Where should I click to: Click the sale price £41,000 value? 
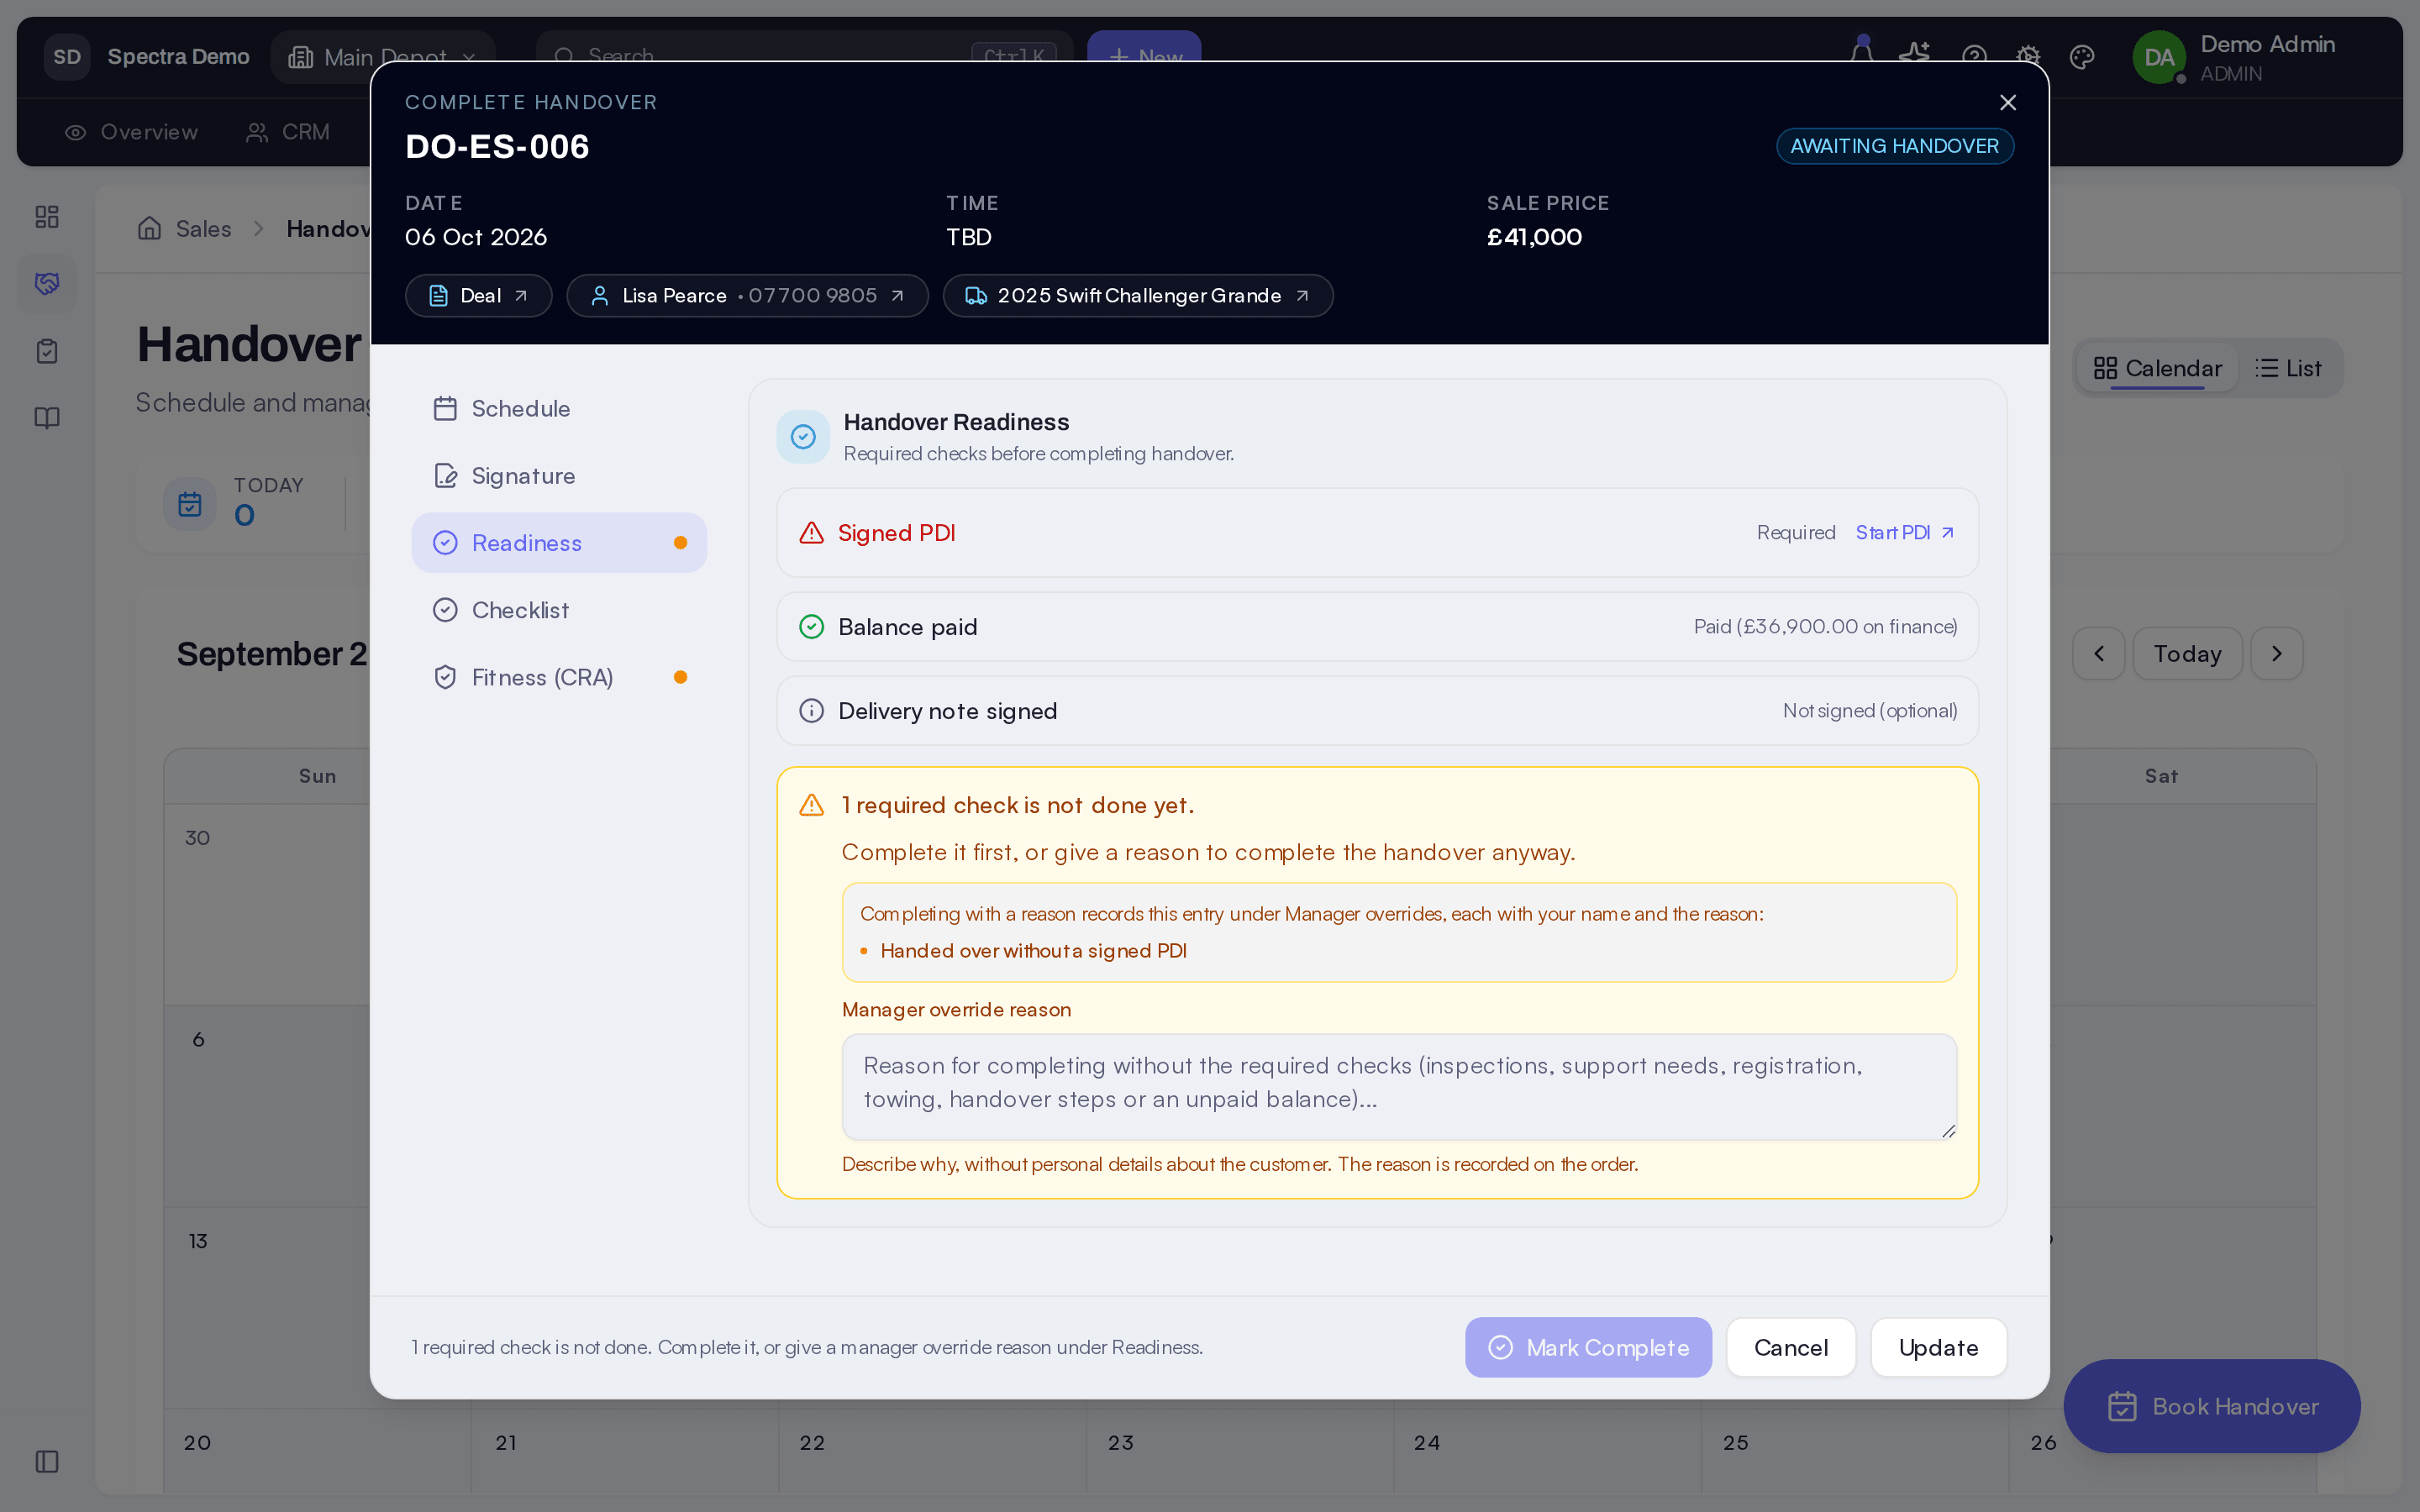[1533, 237]
